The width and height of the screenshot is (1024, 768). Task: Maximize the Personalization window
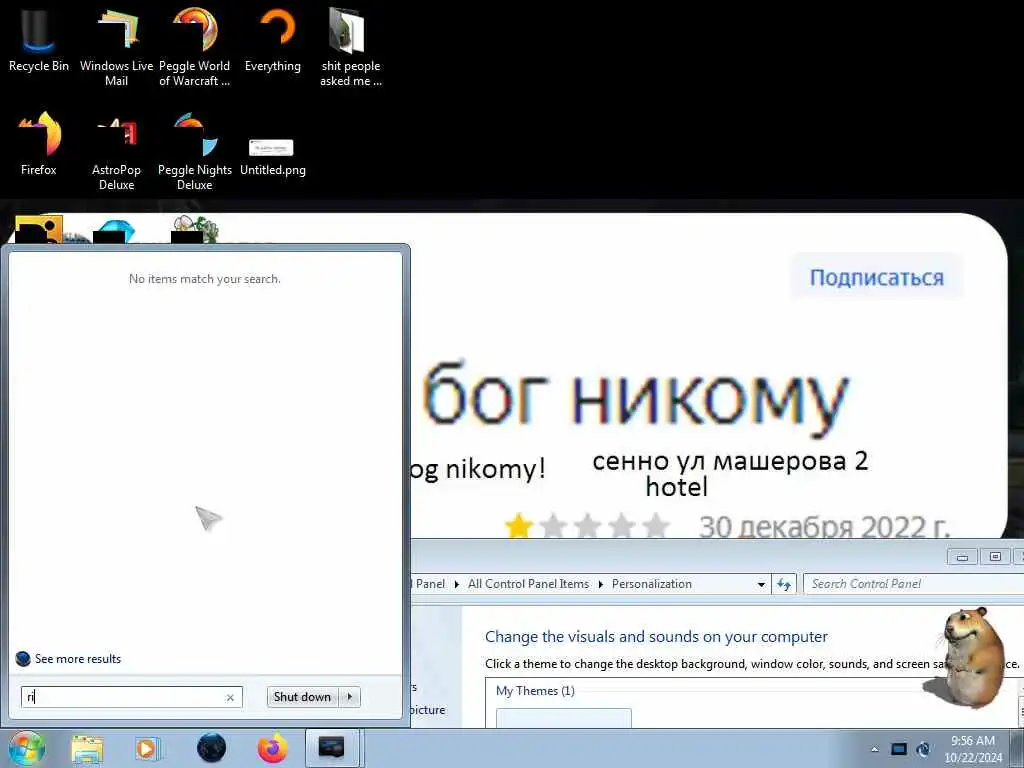995,556
